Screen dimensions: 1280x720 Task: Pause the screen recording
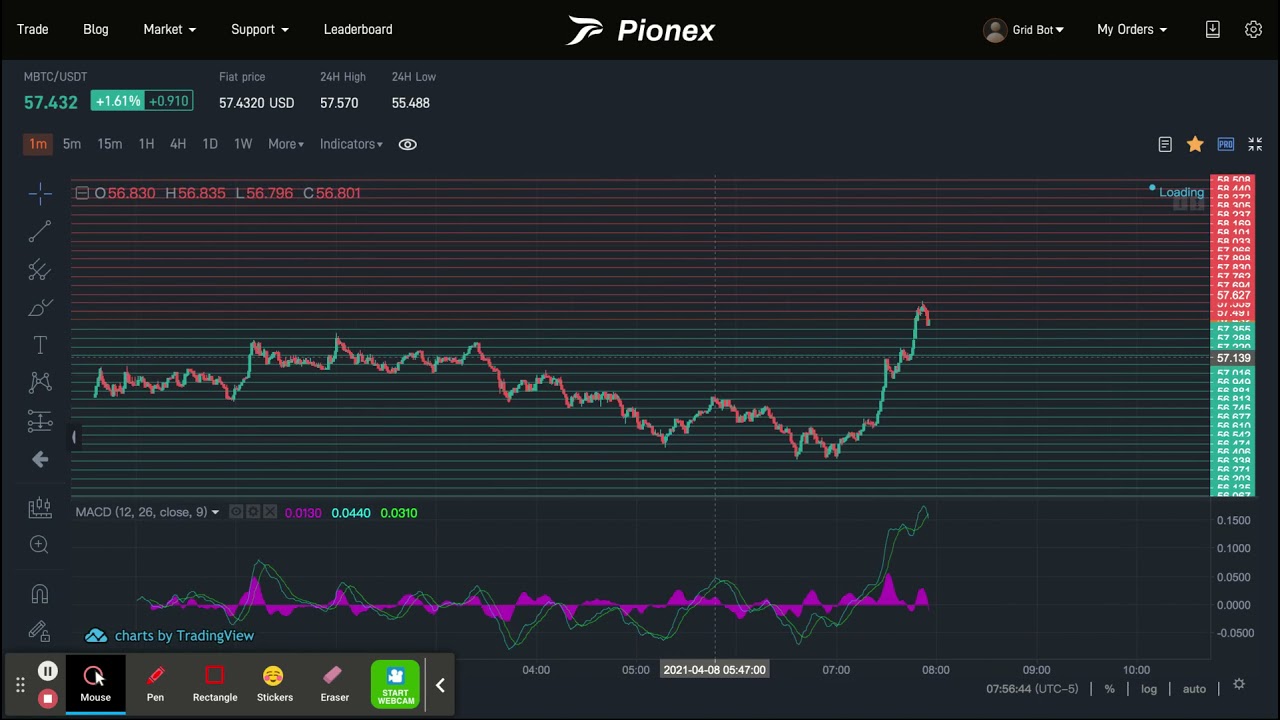(47, 672)
